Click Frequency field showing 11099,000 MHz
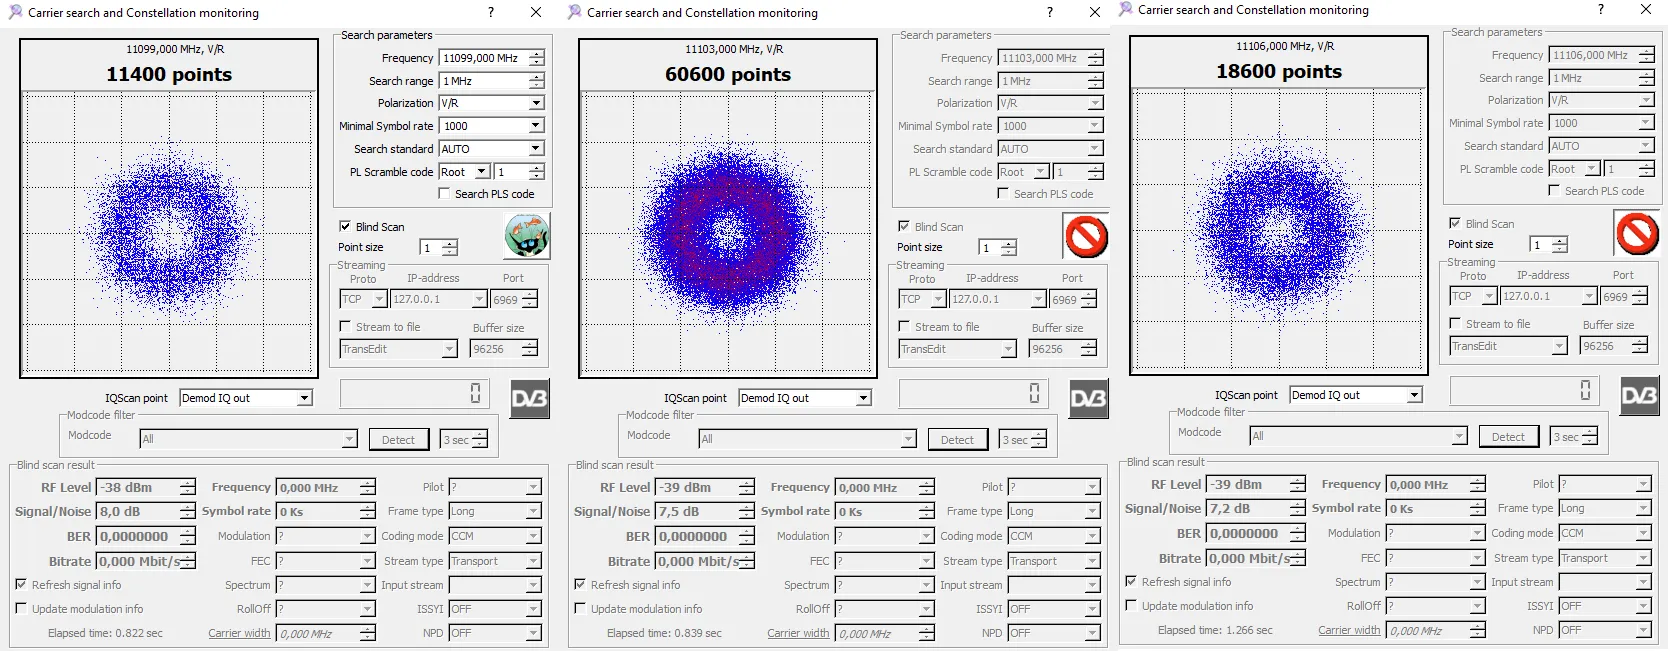This screenshot has height=651, width=1670. pos(483,58)
